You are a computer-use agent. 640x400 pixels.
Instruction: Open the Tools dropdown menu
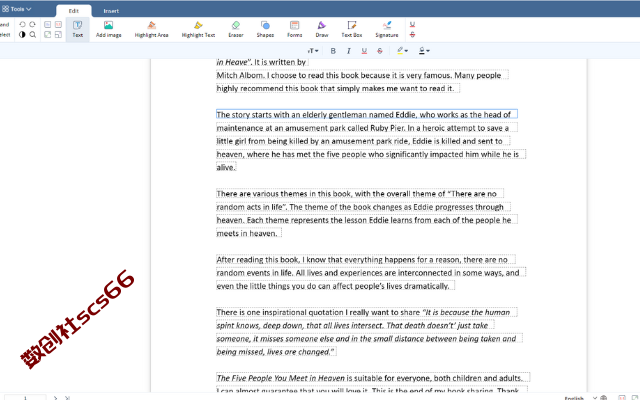click(17, 9)
